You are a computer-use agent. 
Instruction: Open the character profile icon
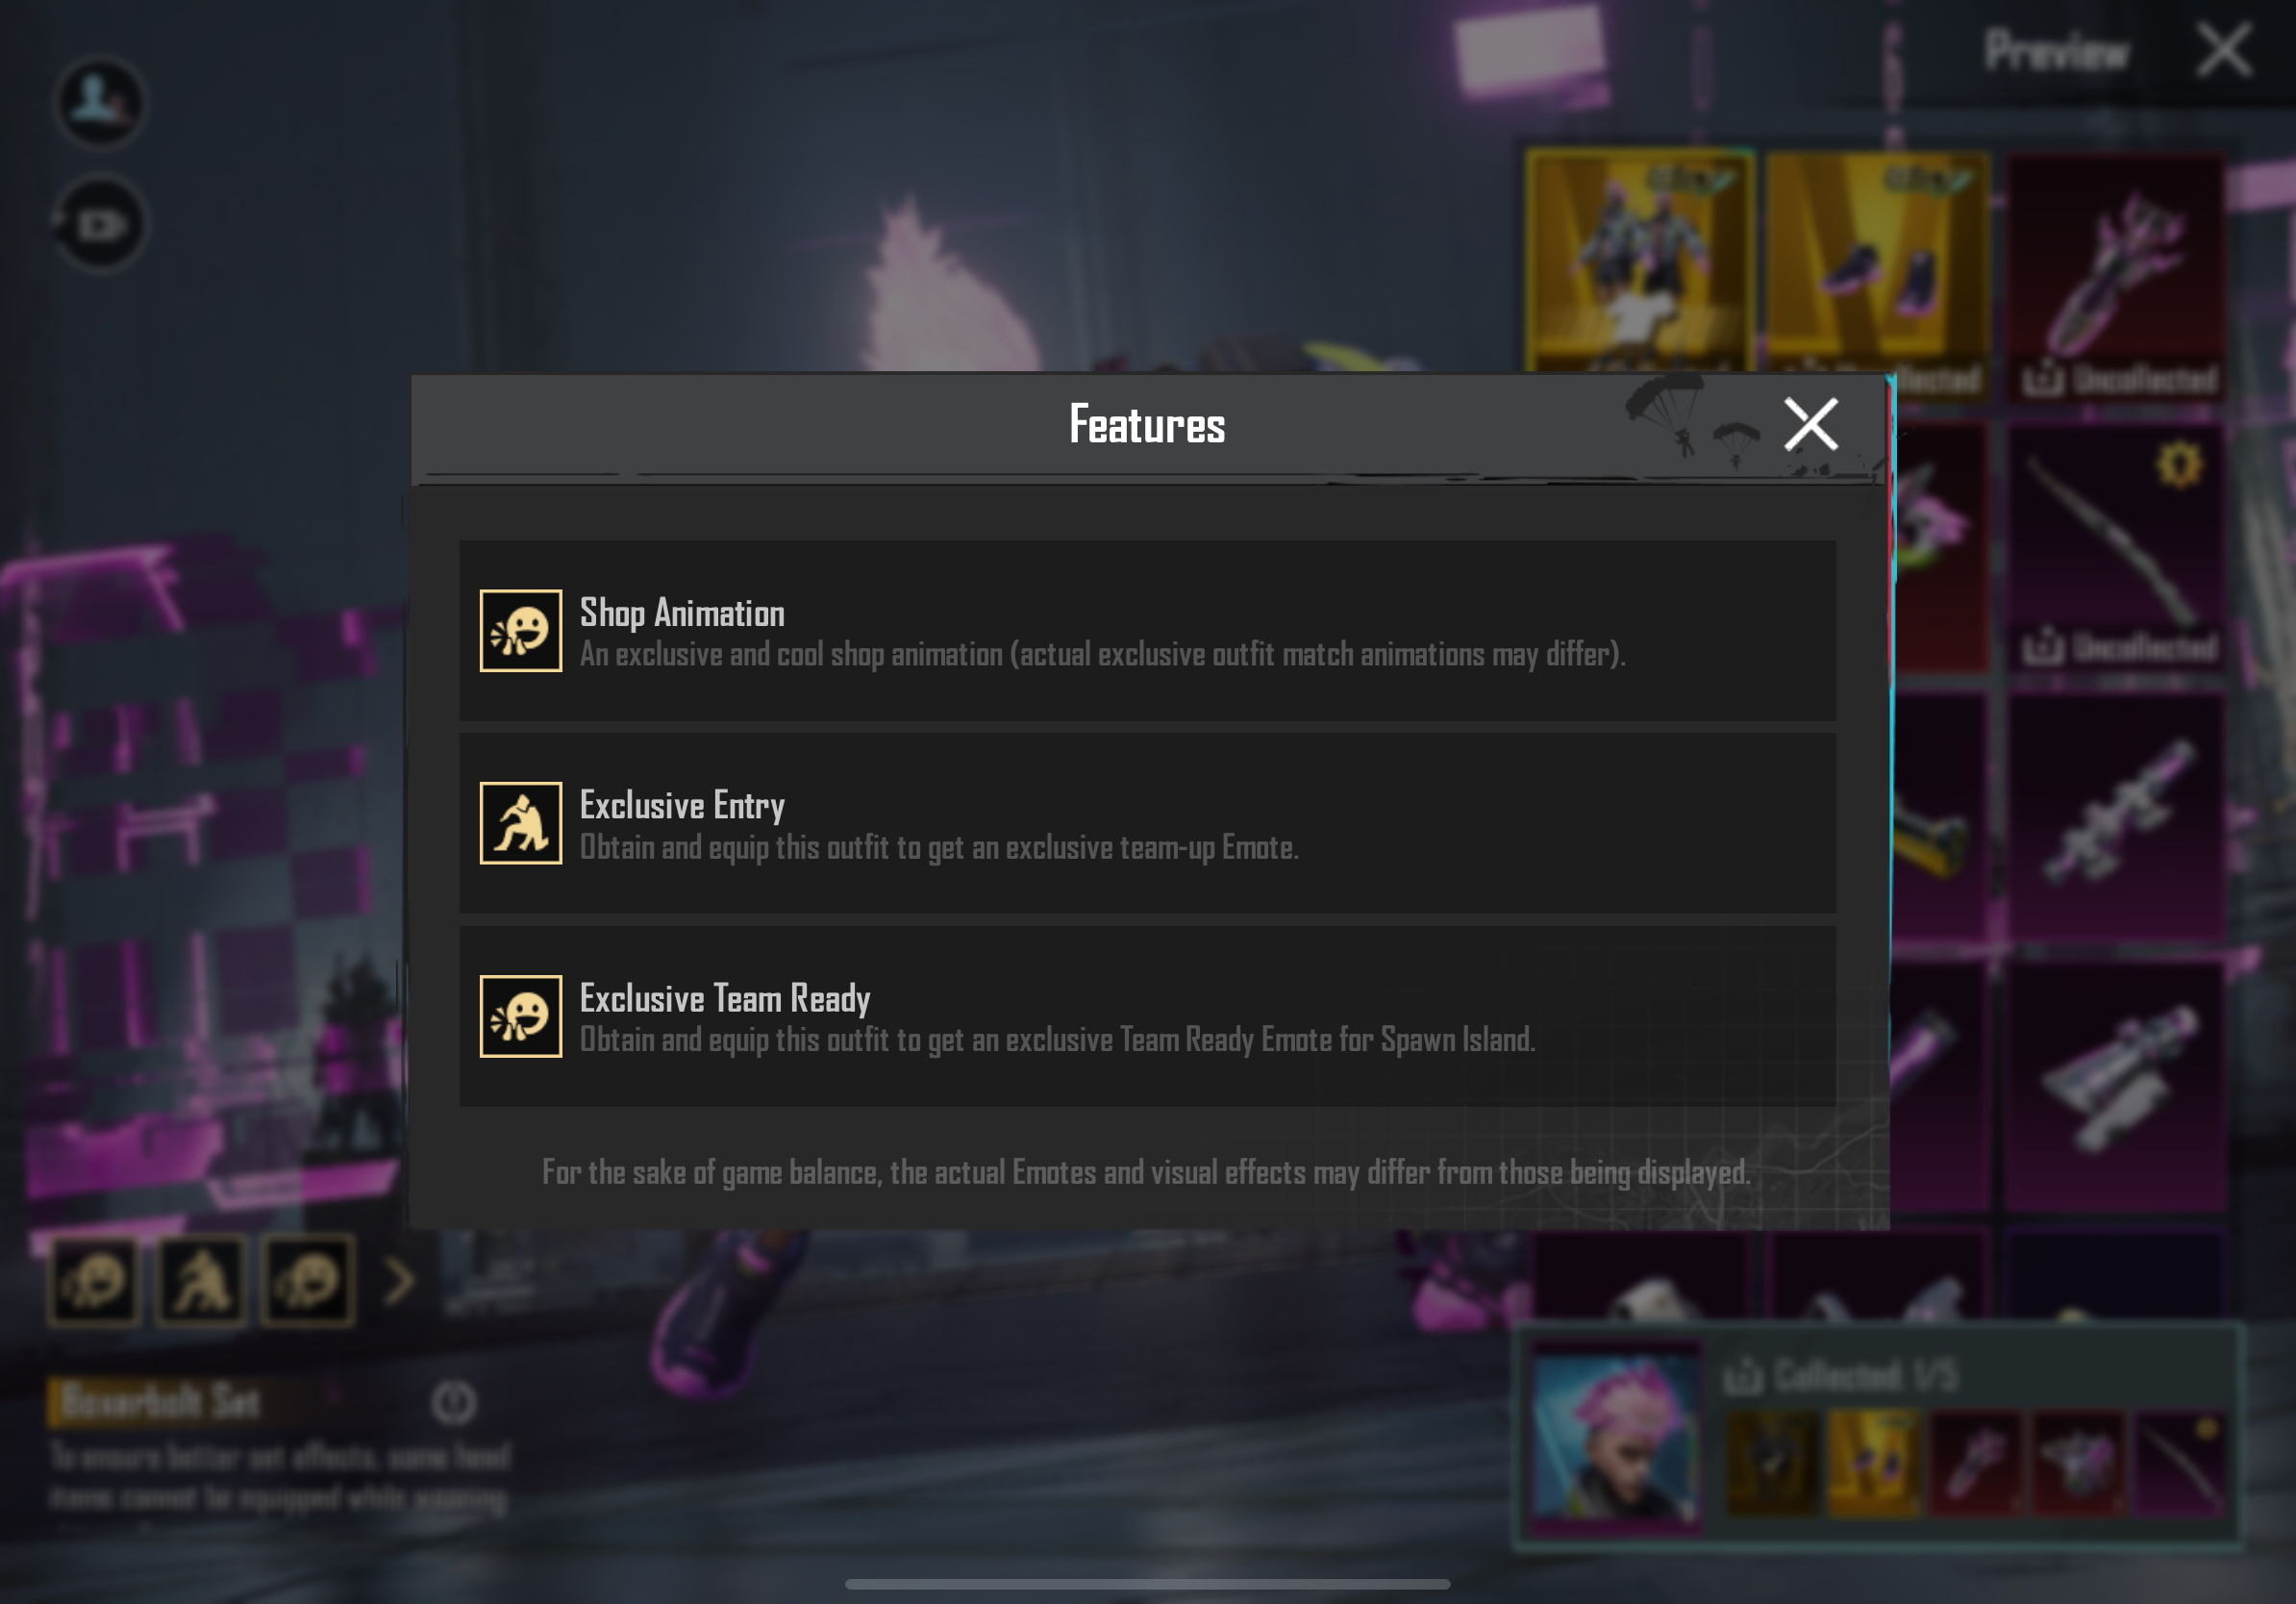[99, 102]
